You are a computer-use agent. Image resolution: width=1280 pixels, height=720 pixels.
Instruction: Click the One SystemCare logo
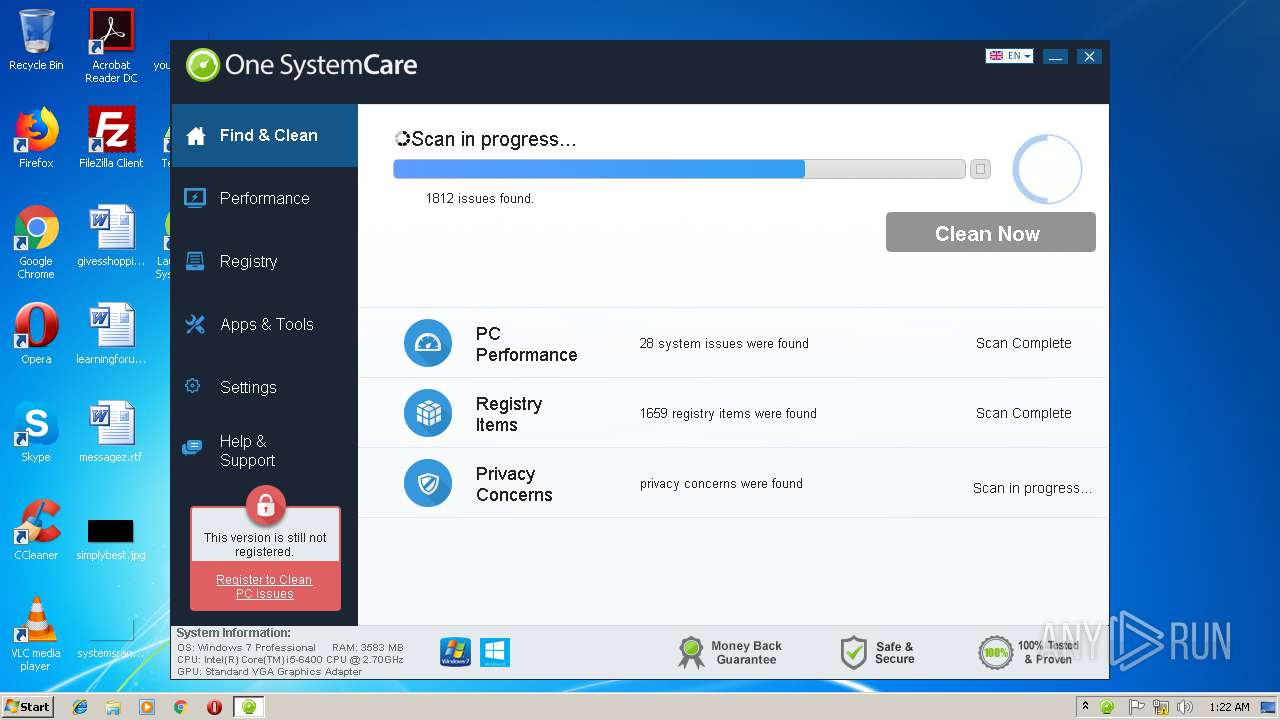coord(301,66)
